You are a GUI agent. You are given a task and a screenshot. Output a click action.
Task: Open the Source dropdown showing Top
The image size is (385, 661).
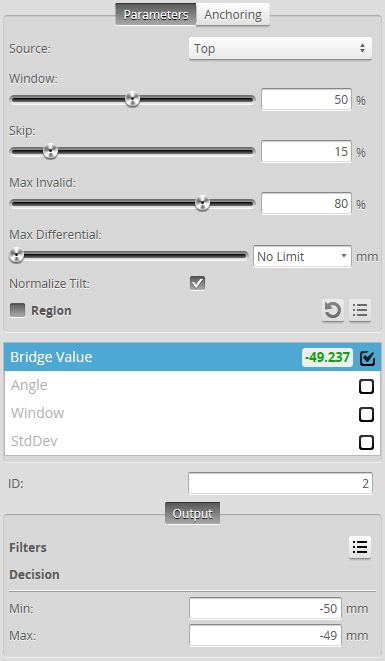click(x=280, y=48)
